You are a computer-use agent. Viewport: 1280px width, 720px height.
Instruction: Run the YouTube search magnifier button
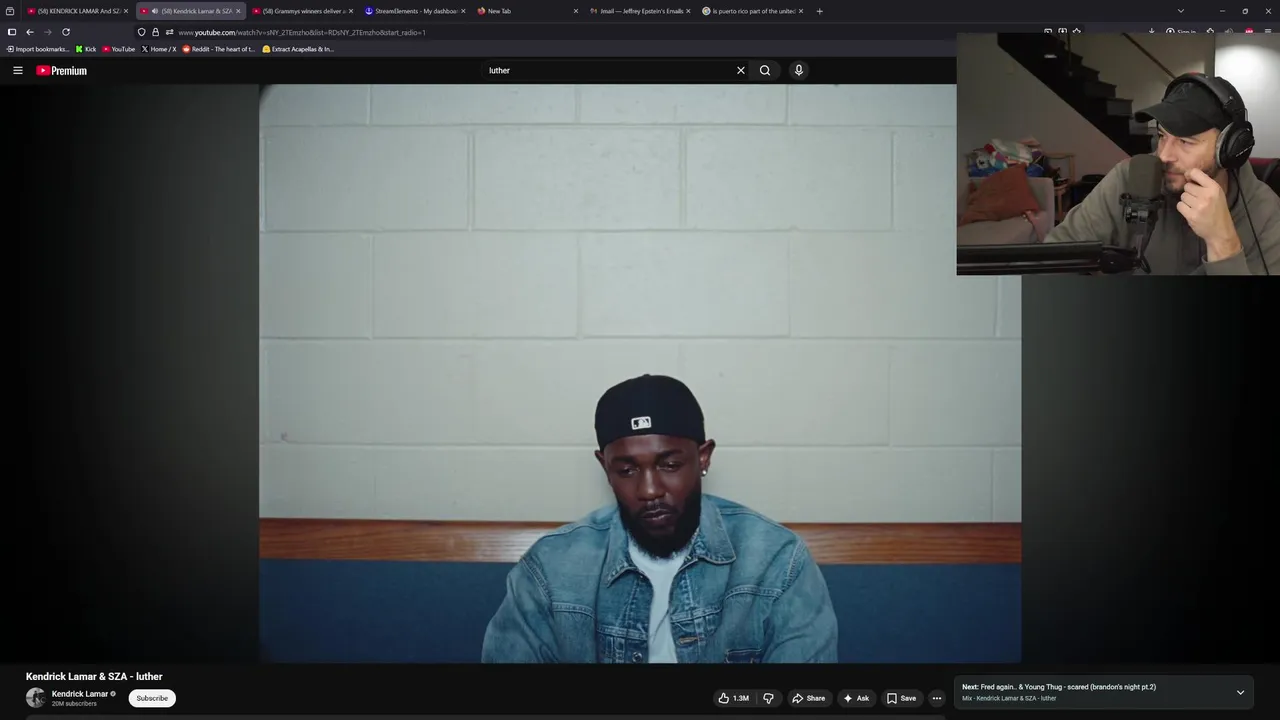click(x=765, y=70)
